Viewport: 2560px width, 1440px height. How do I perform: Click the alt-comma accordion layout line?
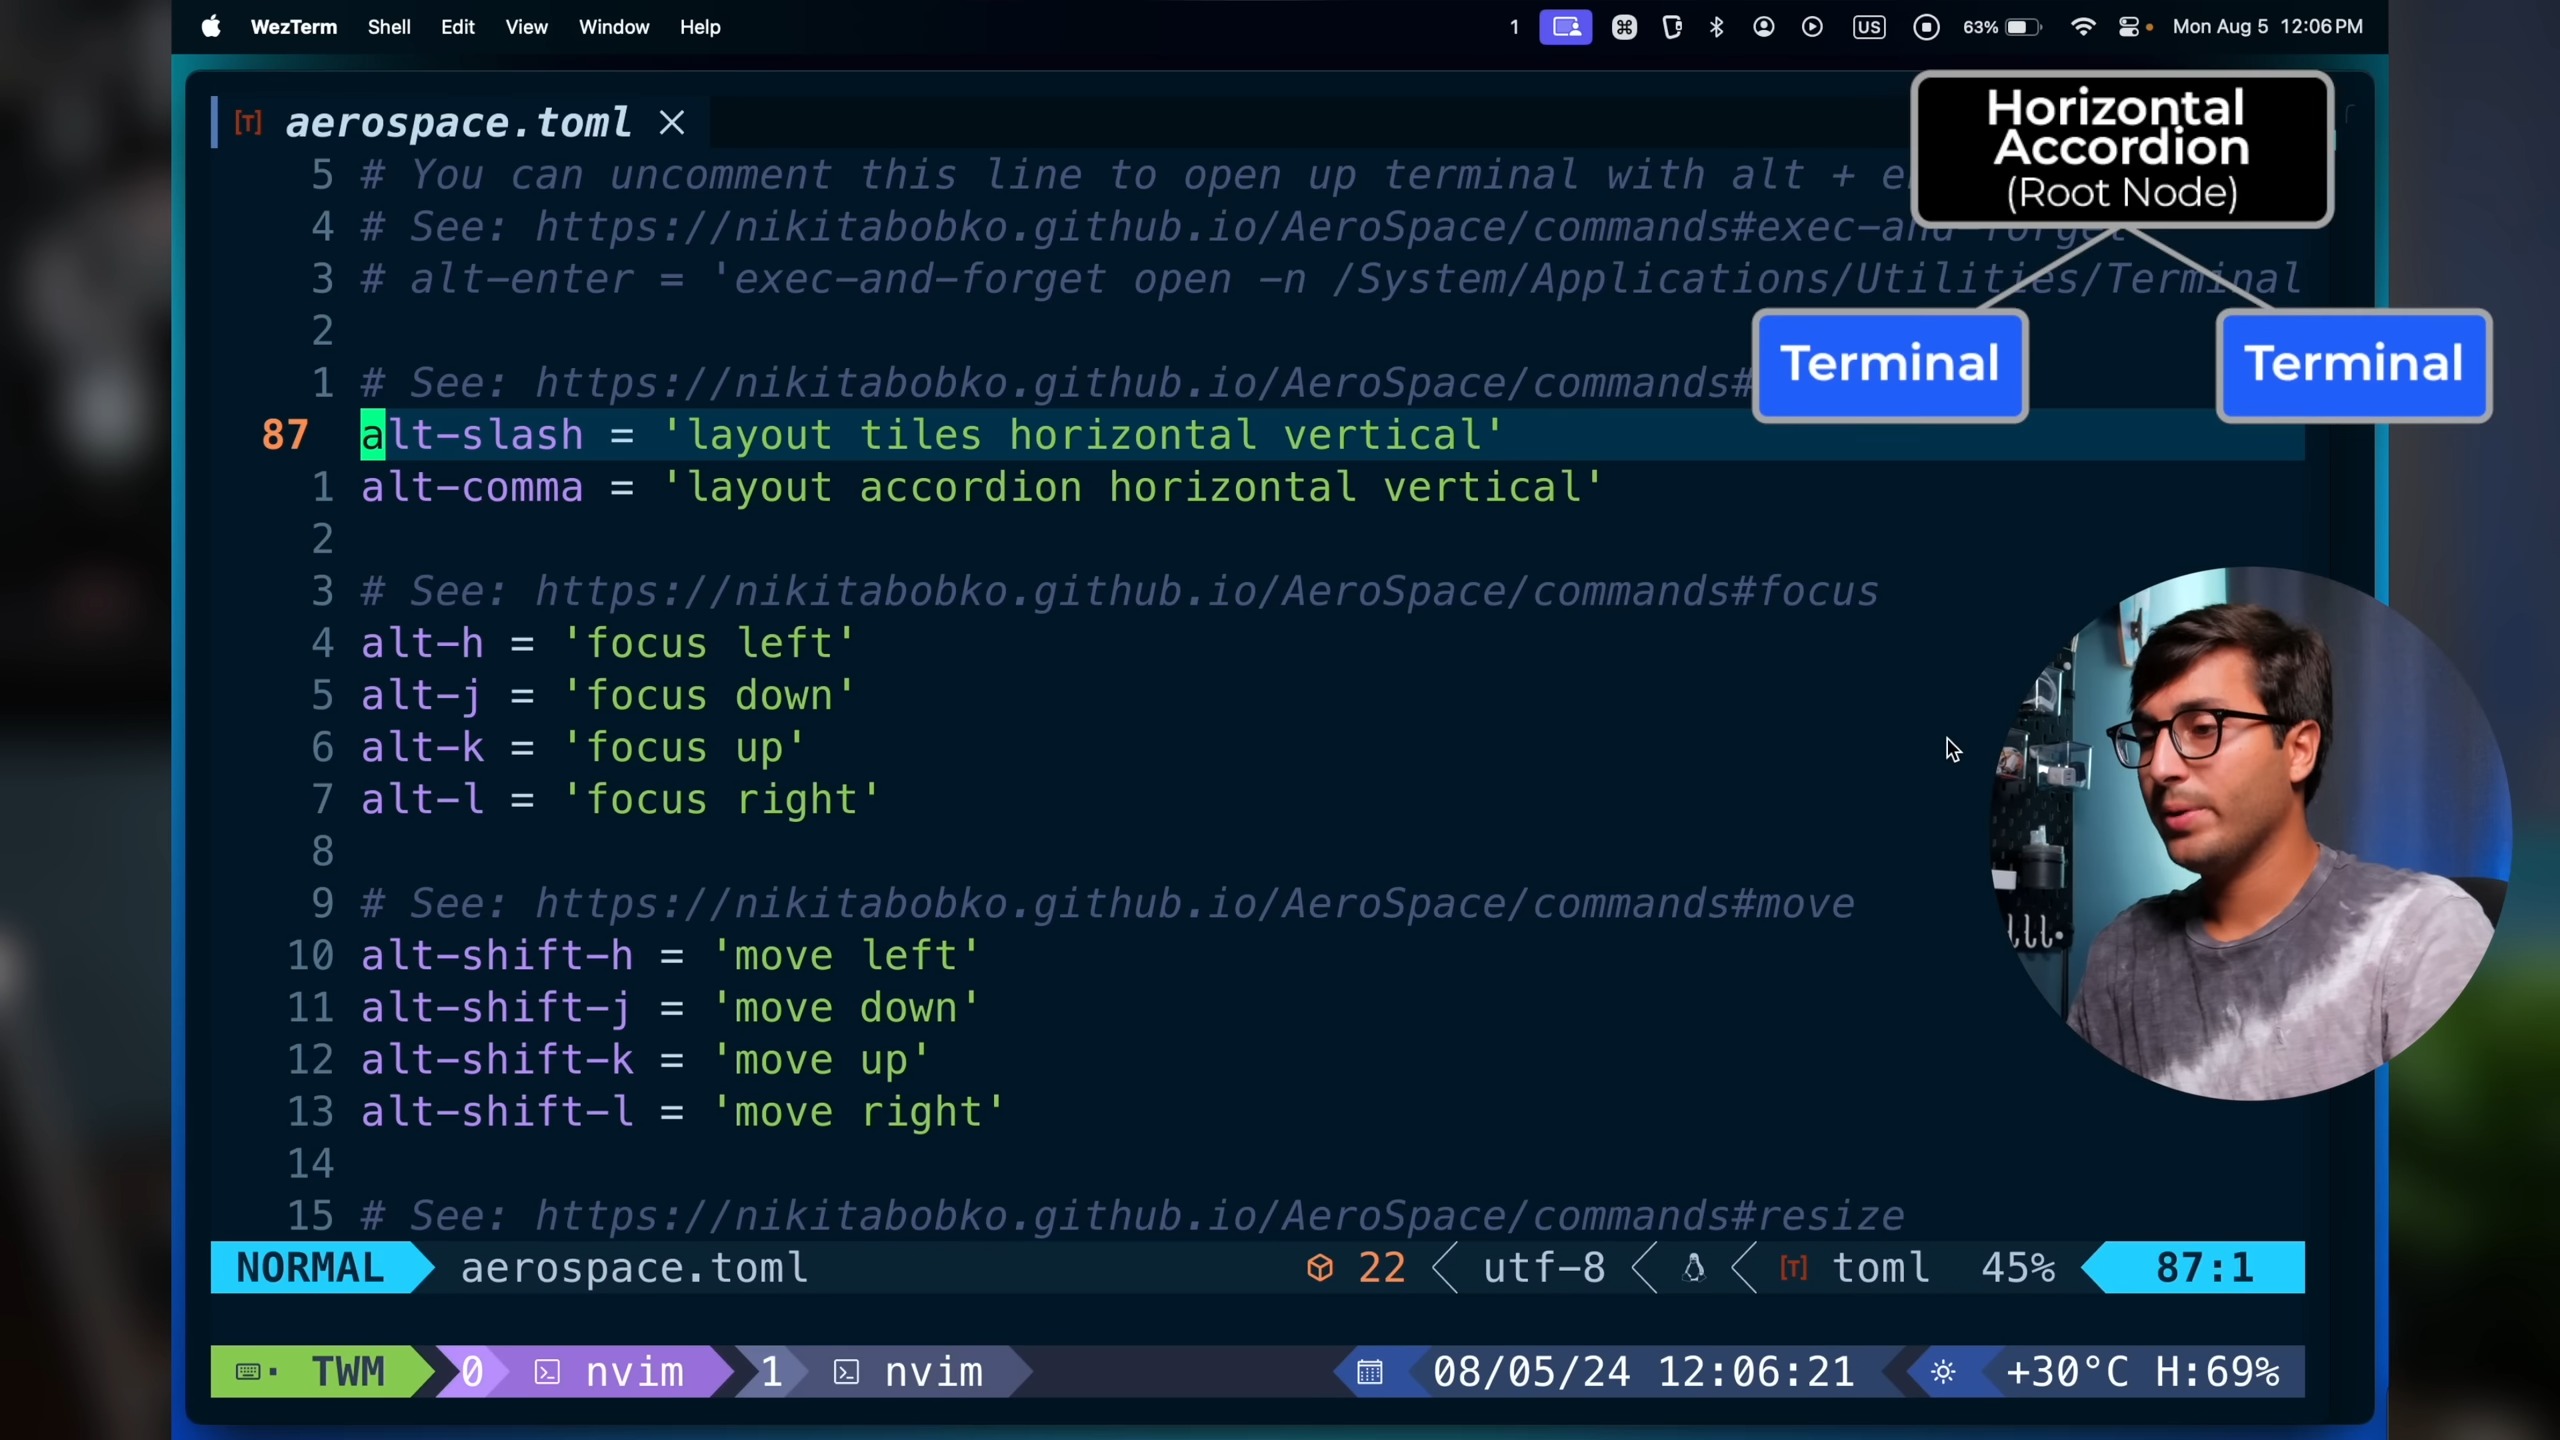point(980,487)
